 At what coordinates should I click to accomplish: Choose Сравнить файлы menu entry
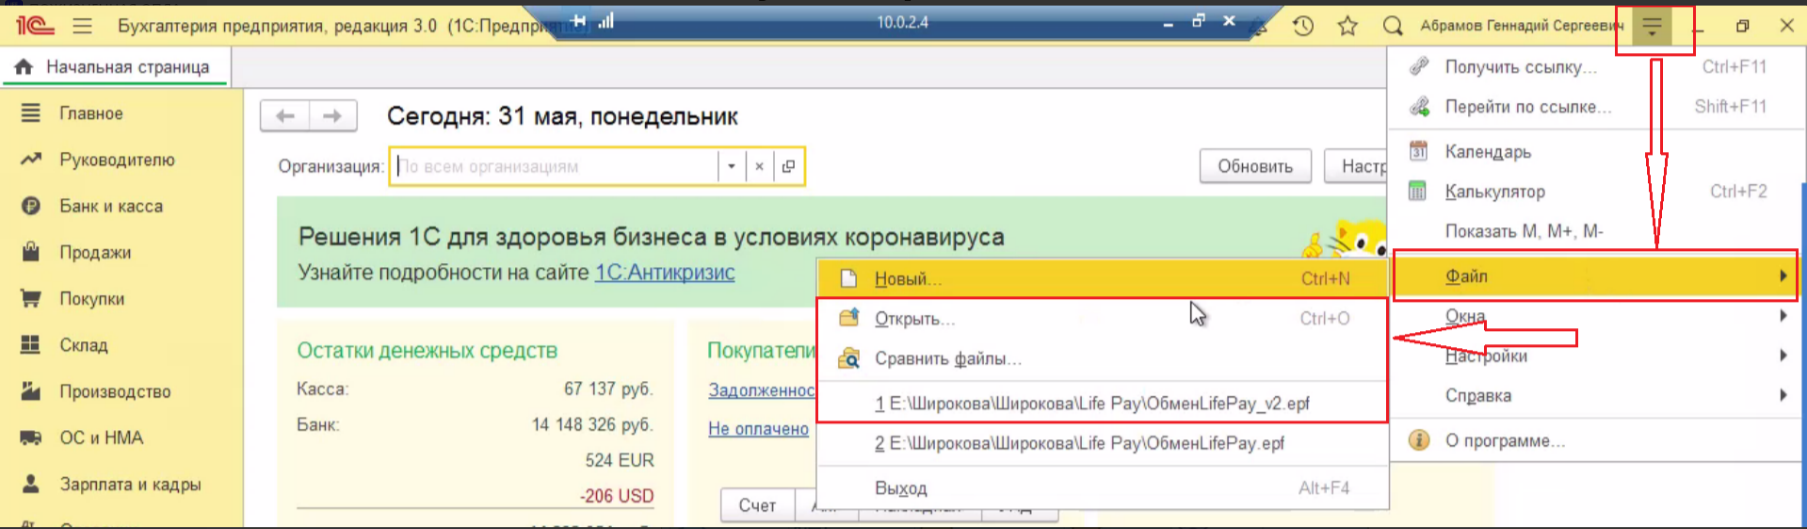pyautogui.click(x=1102, y=358)
